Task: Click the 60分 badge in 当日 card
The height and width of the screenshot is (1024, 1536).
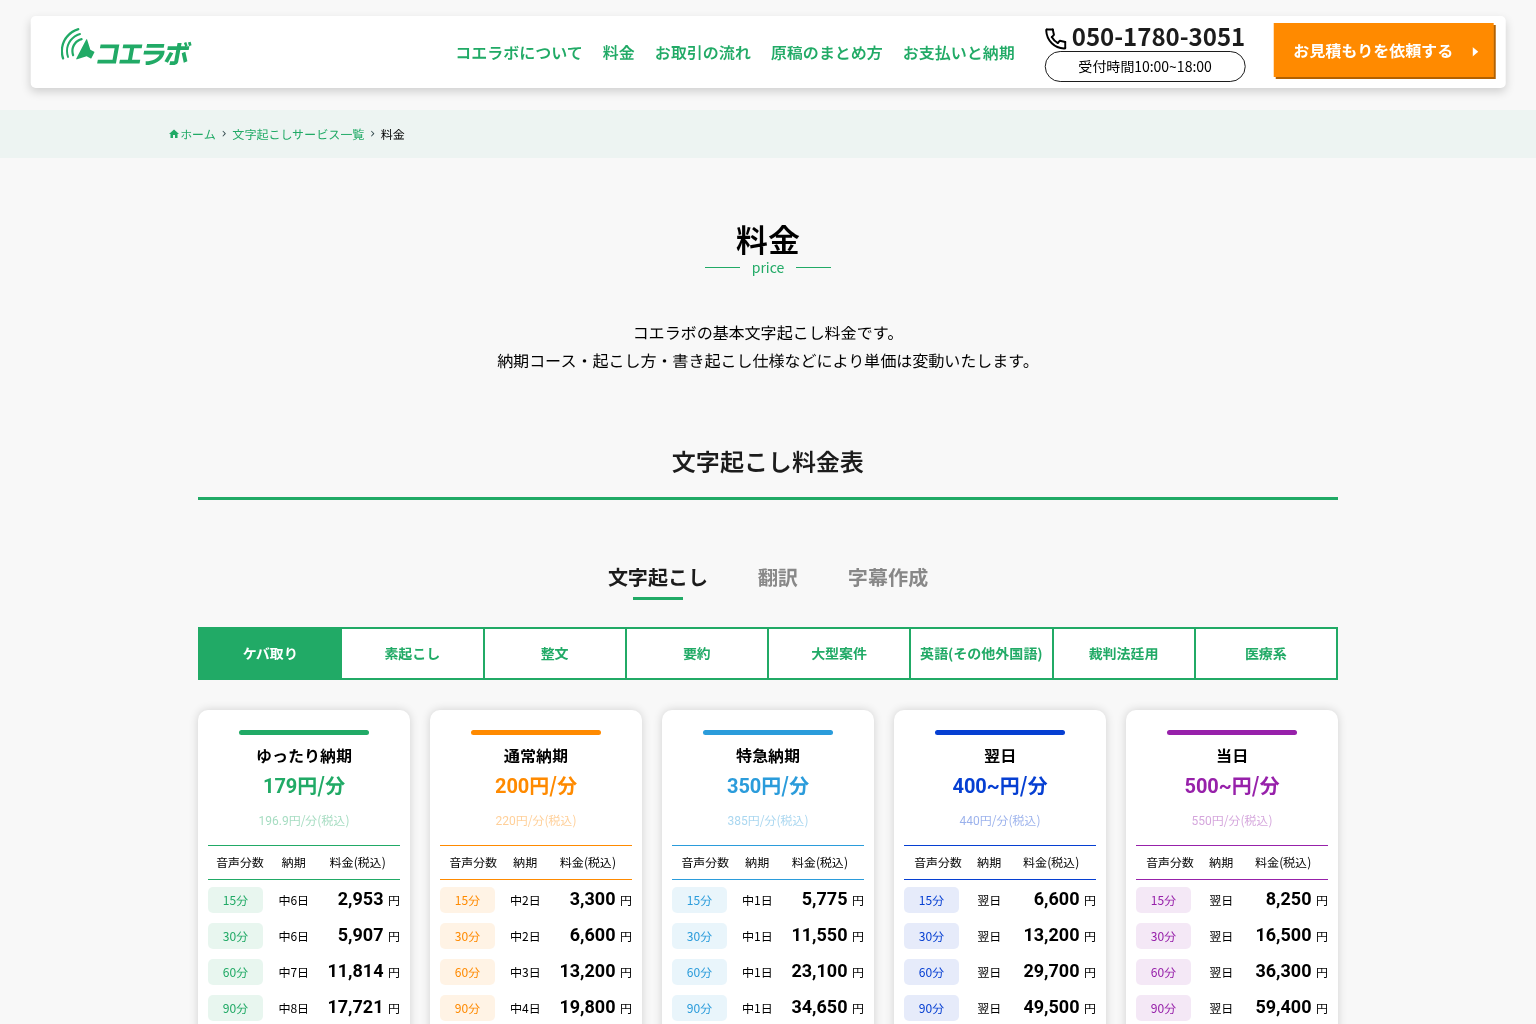Action: pos(1163,972)
